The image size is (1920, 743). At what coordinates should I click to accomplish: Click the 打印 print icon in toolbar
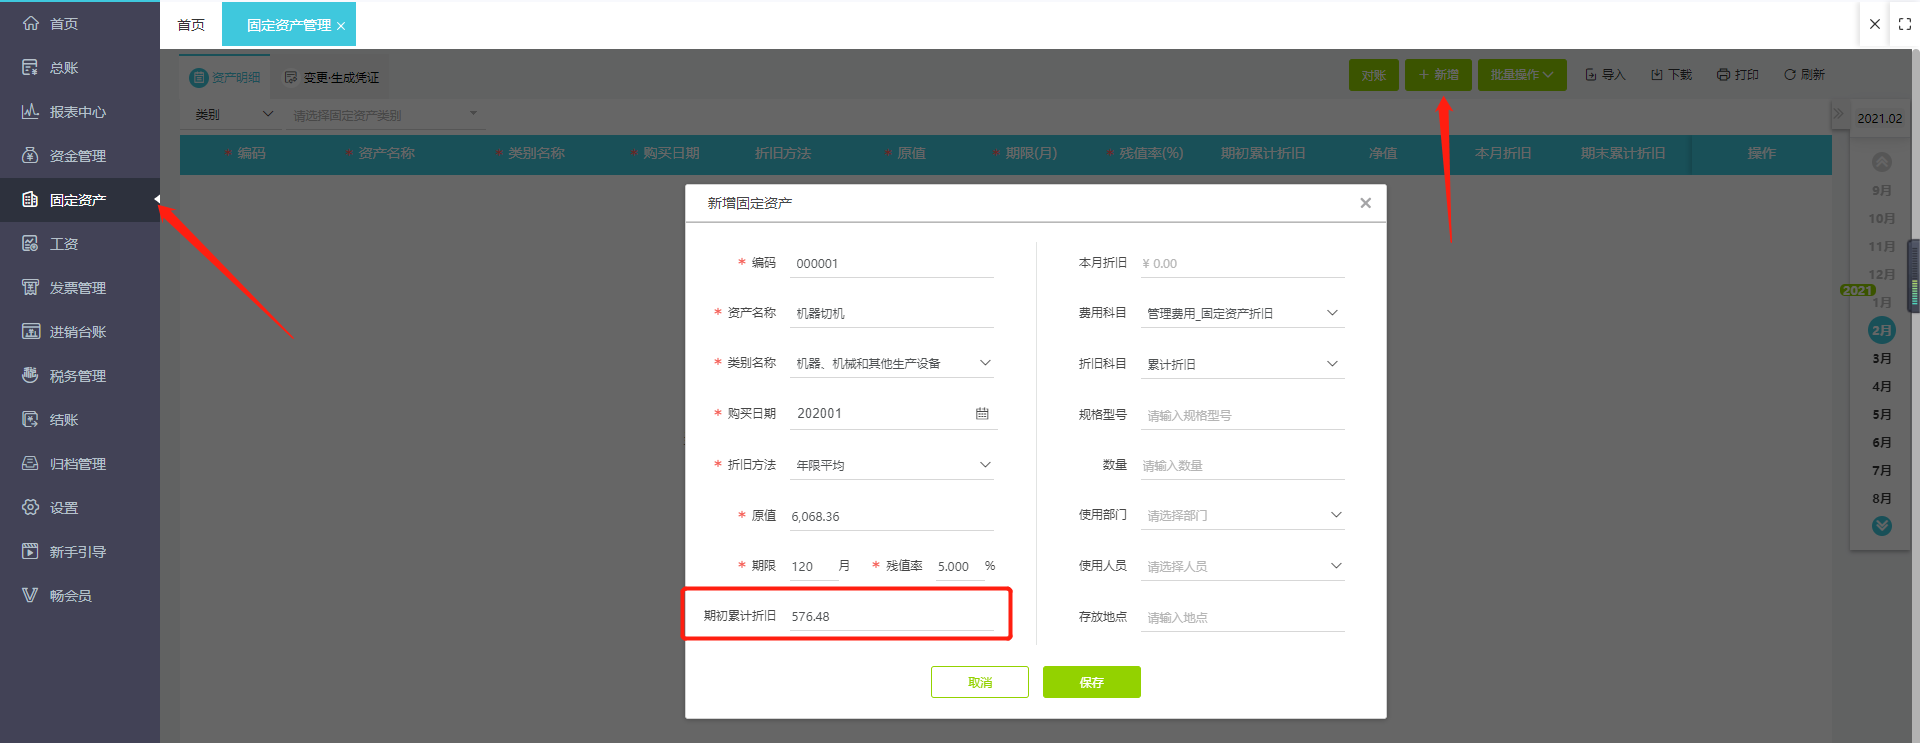pos(1723,75)
